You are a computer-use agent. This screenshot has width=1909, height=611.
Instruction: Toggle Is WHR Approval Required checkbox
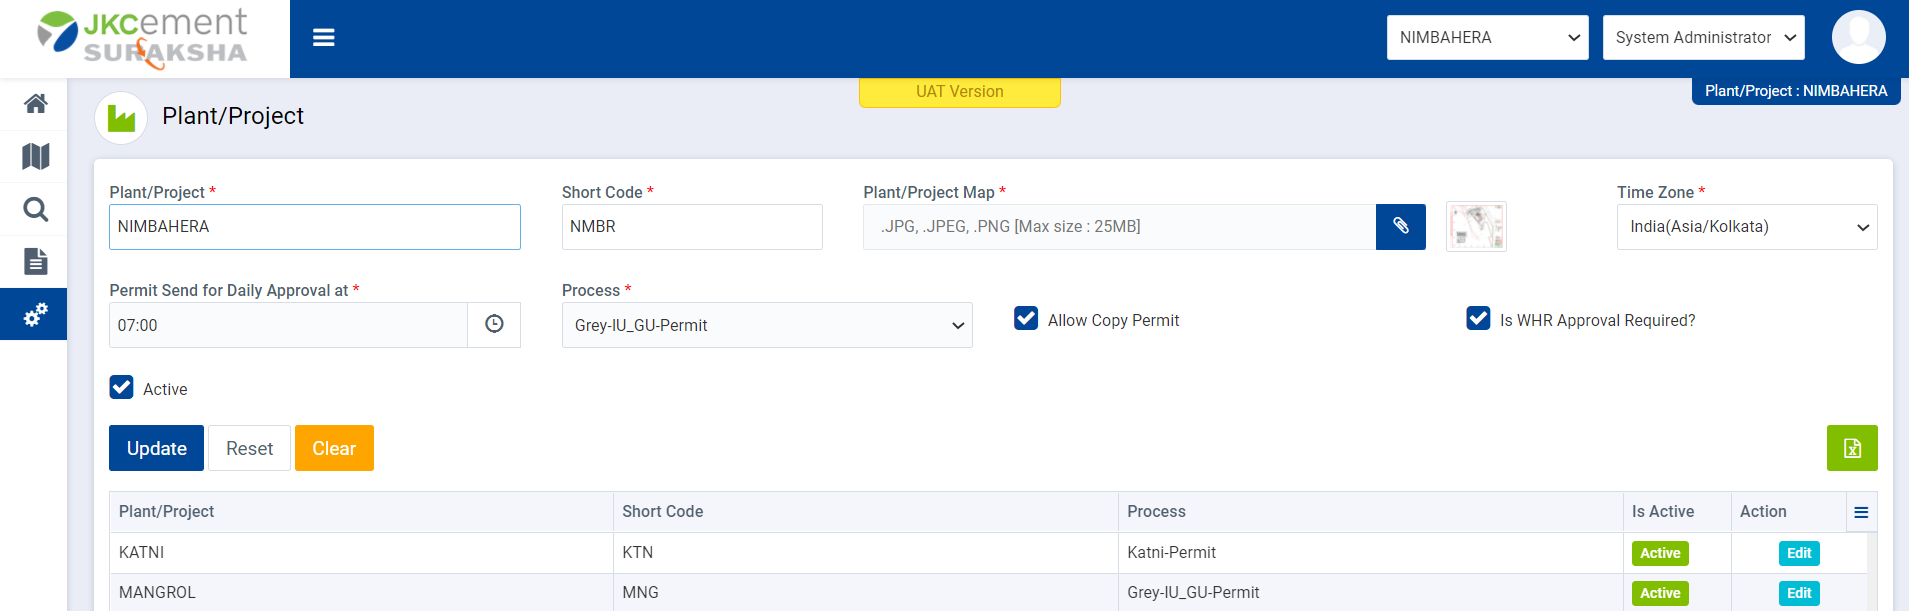tap(1478, 318)
